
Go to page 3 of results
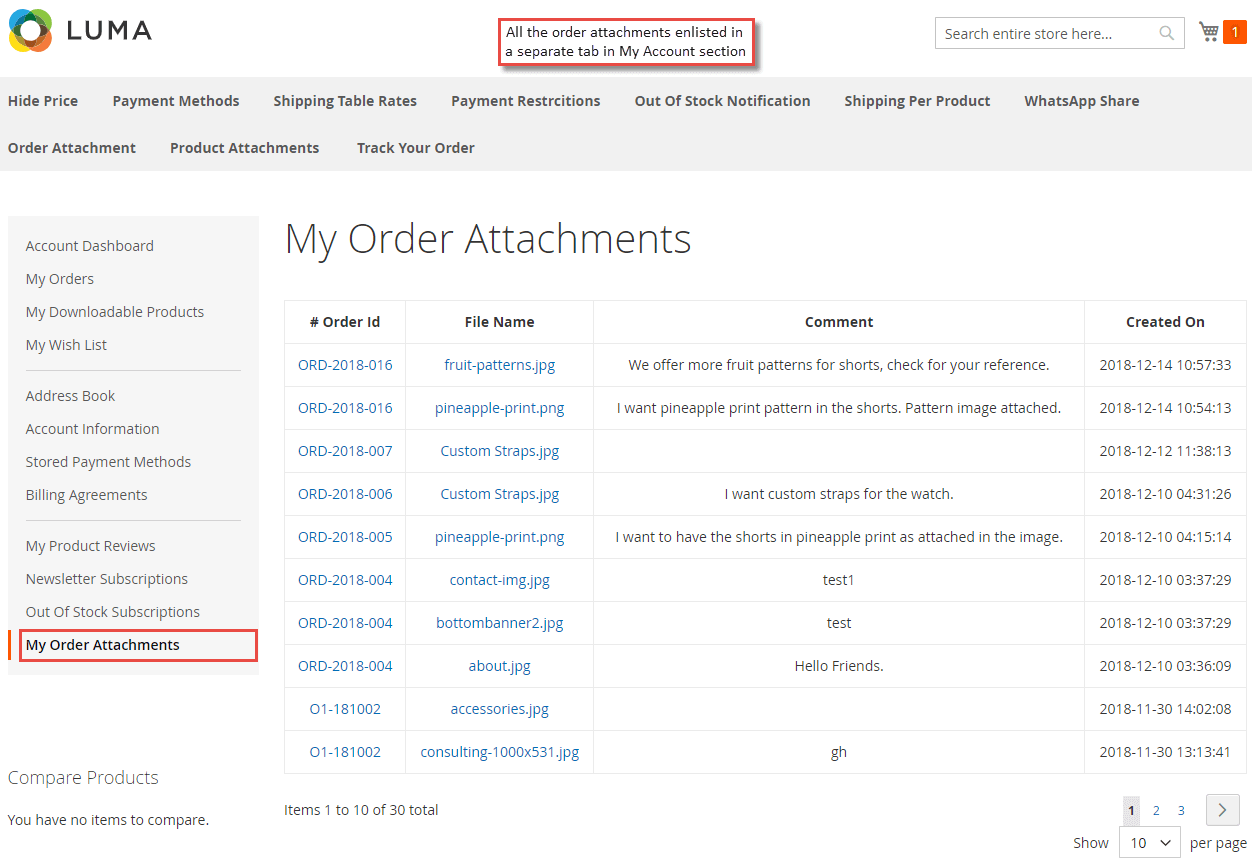click(1181, 811)
